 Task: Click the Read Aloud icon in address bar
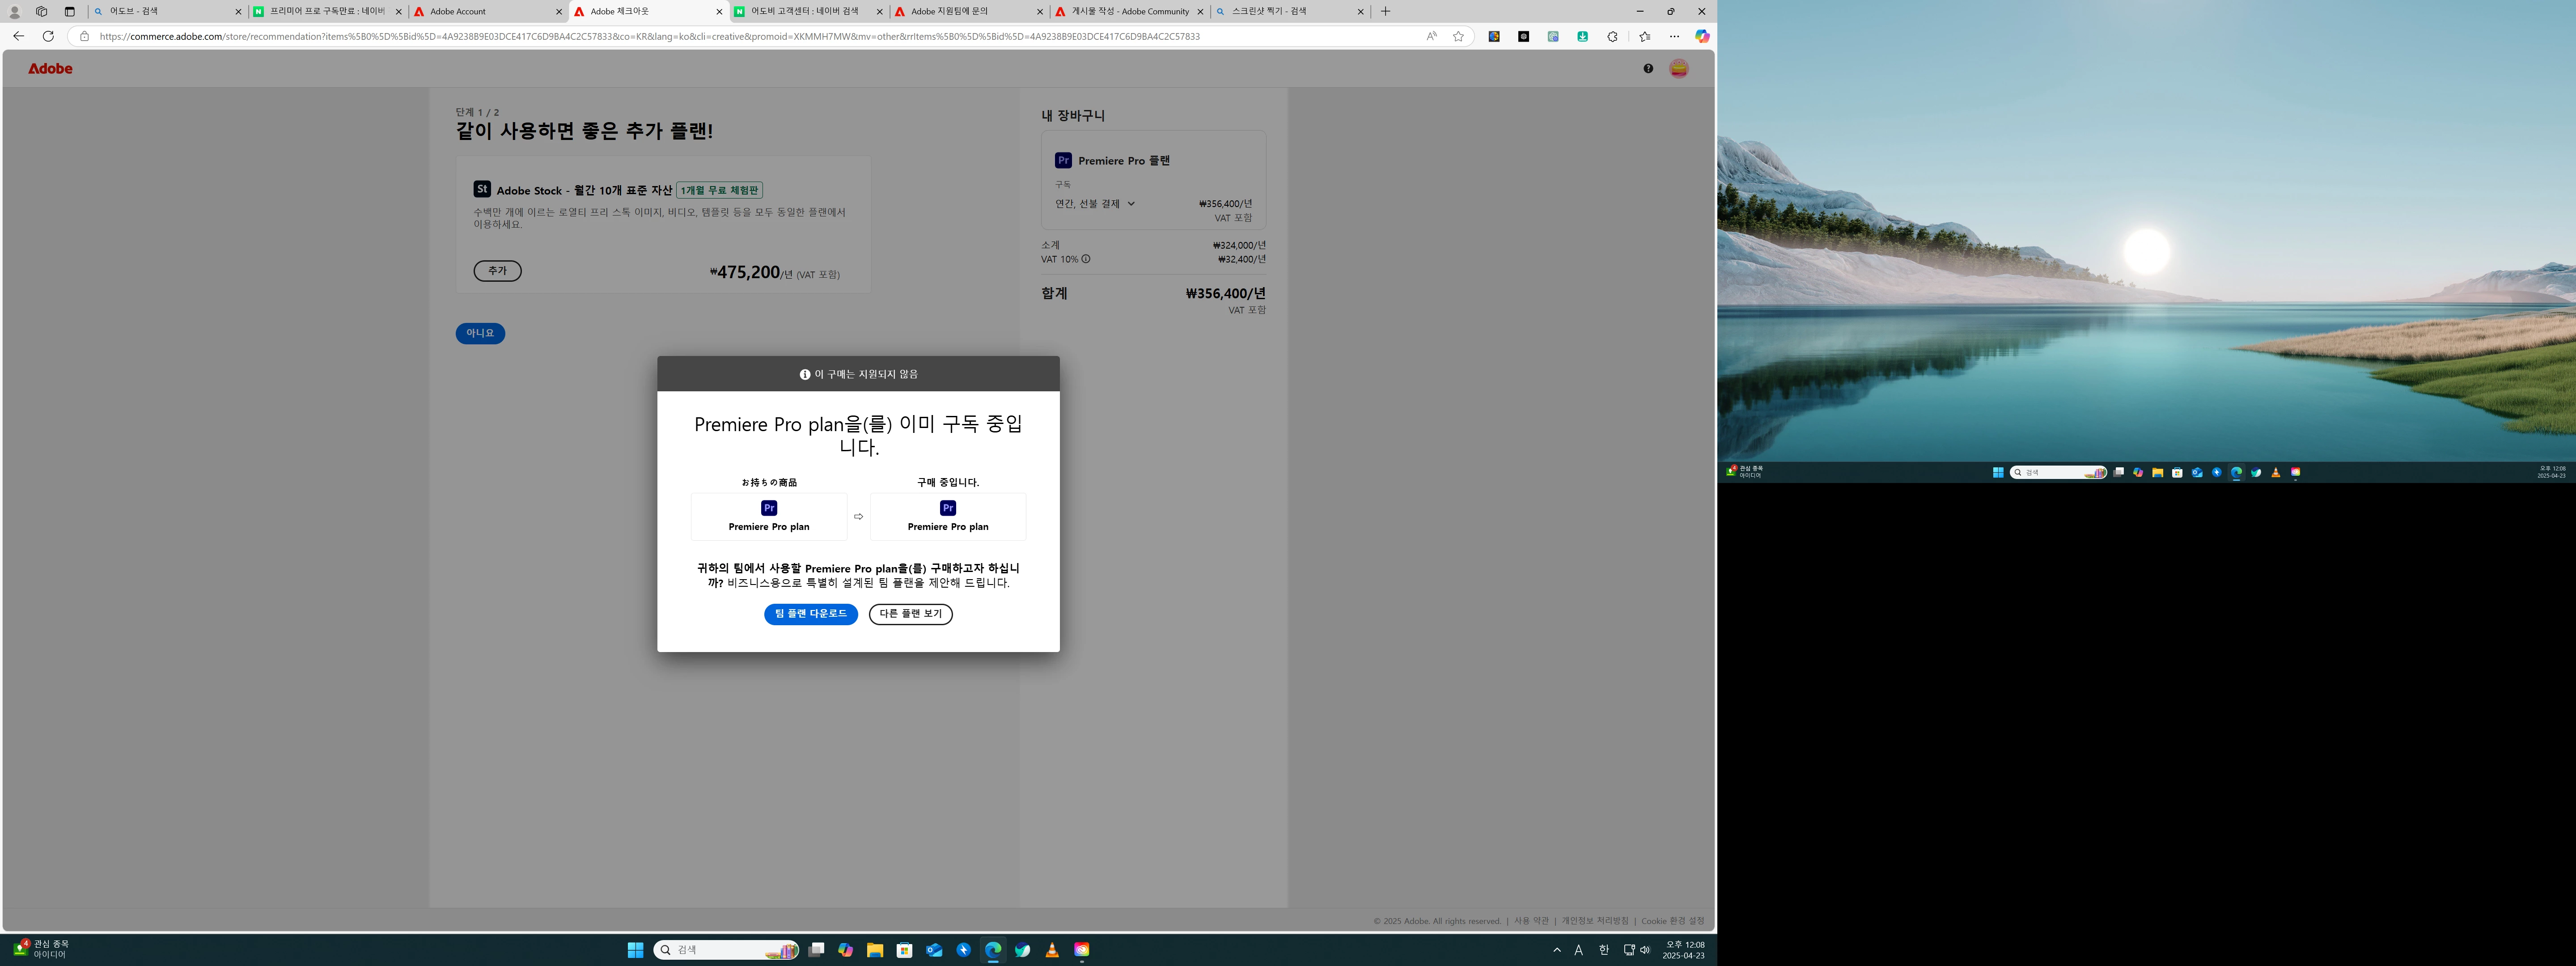point(1431,36)
